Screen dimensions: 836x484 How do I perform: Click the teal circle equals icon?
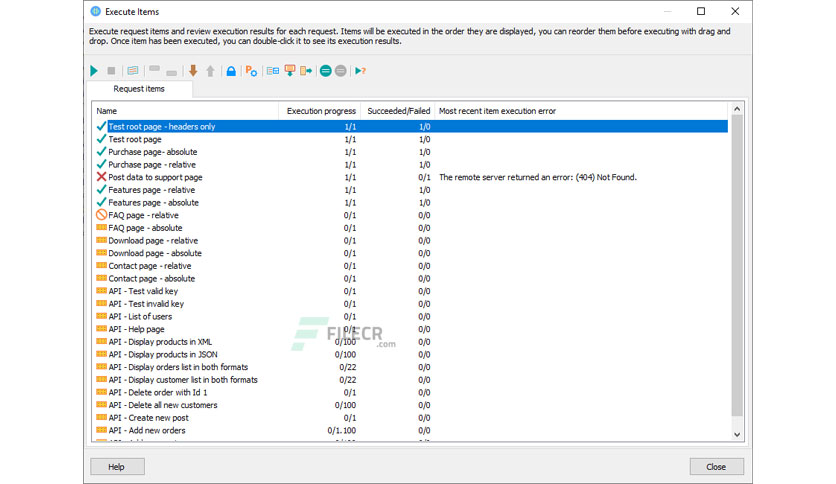[x=326, y=70]
